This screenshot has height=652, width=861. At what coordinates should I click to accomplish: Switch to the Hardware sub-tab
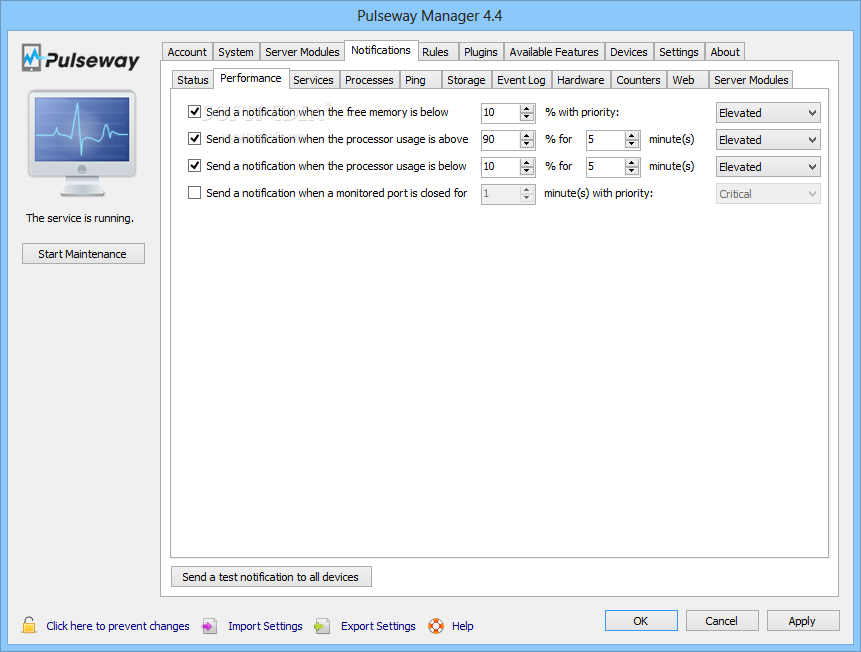pyautogui.click(x=581, y=80)
